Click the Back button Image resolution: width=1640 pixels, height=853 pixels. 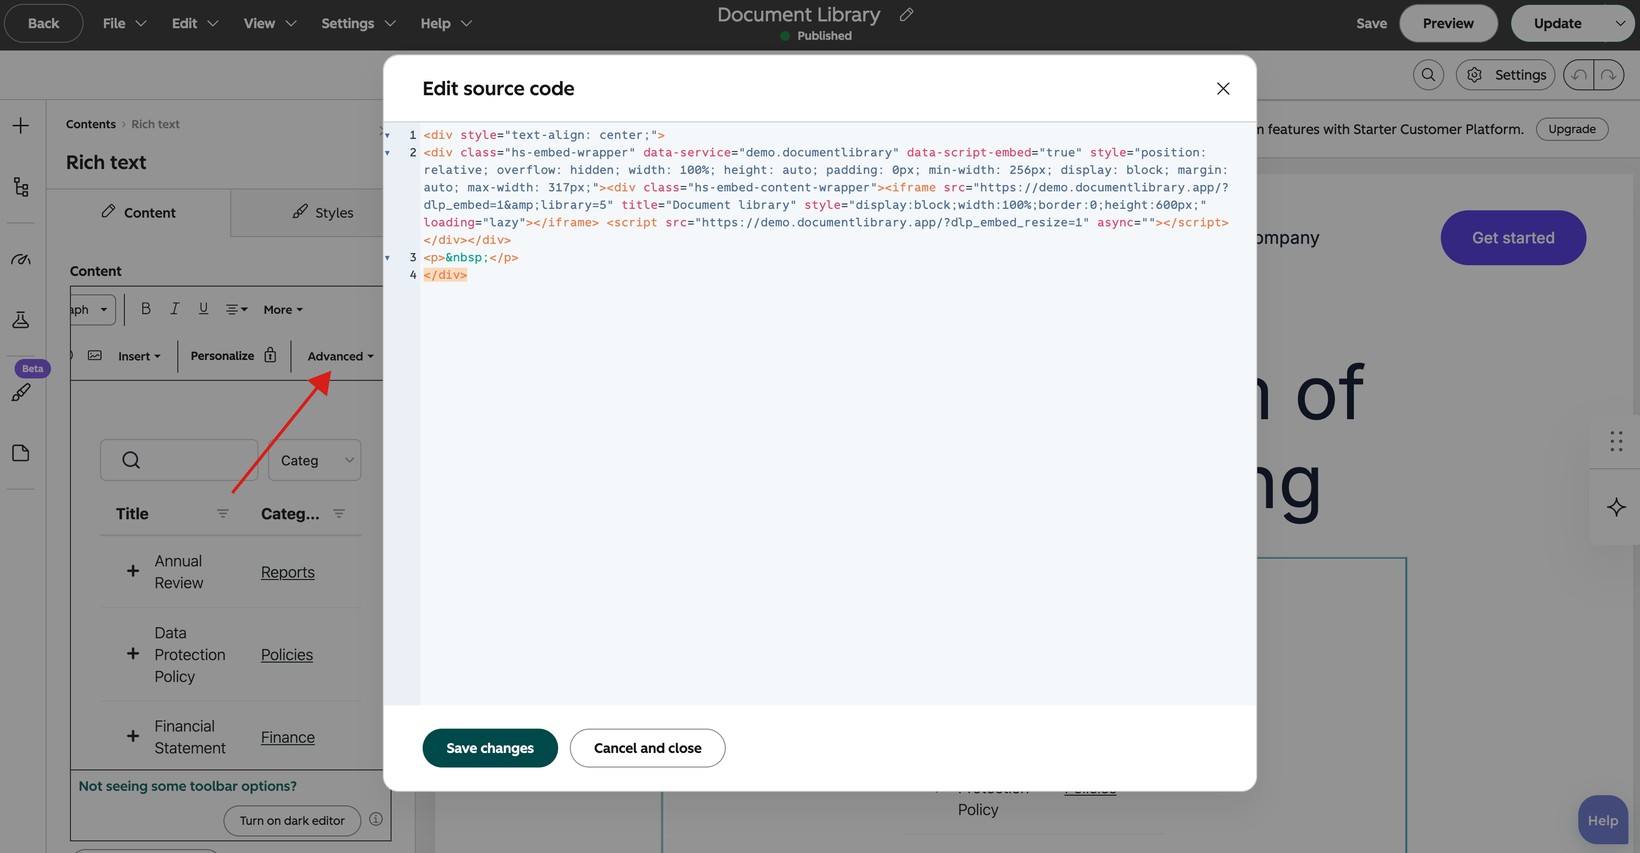(43, 23)
